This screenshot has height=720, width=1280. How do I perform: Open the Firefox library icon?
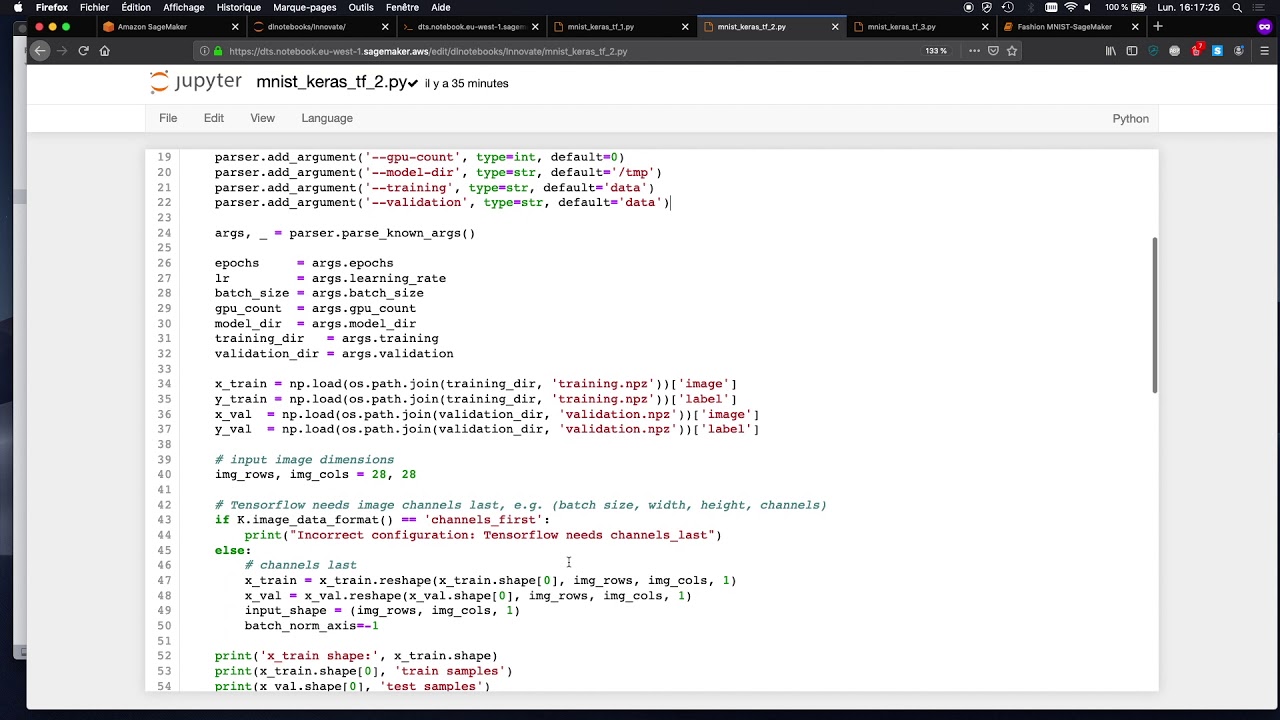point(1110,51)
